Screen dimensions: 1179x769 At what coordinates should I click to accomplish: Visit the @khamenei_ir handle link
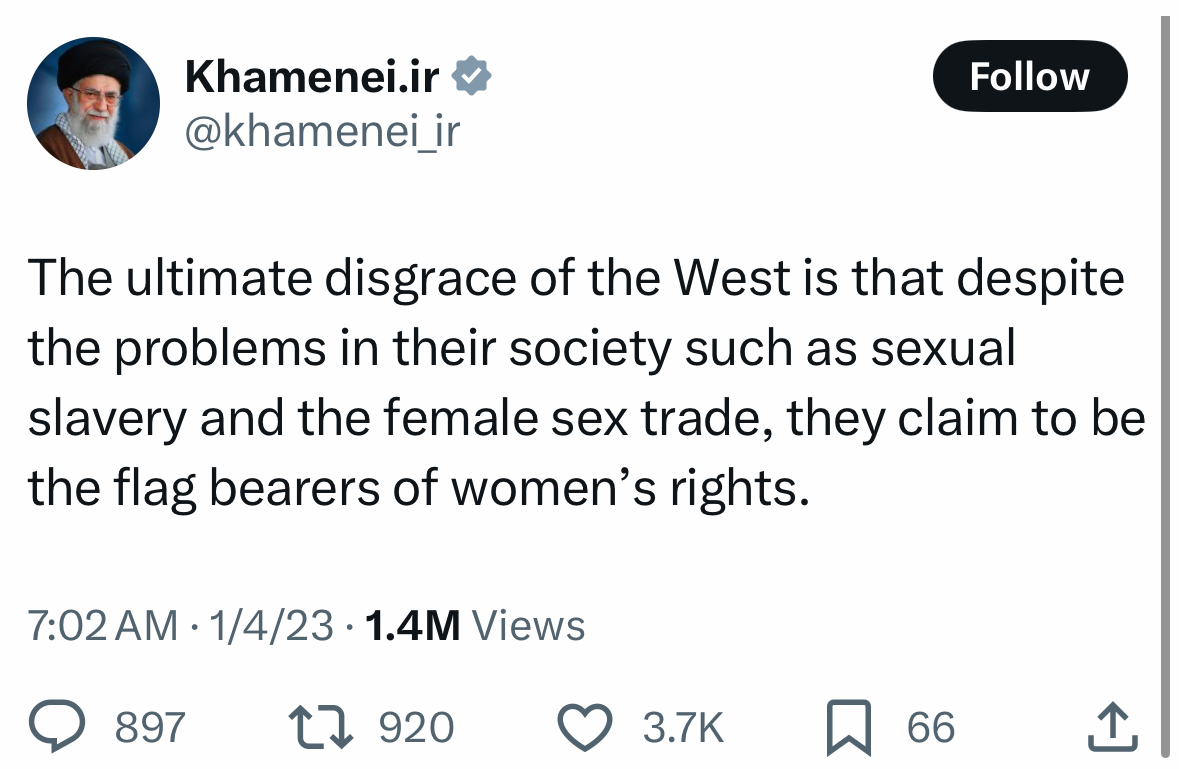(x=323, y=132)
